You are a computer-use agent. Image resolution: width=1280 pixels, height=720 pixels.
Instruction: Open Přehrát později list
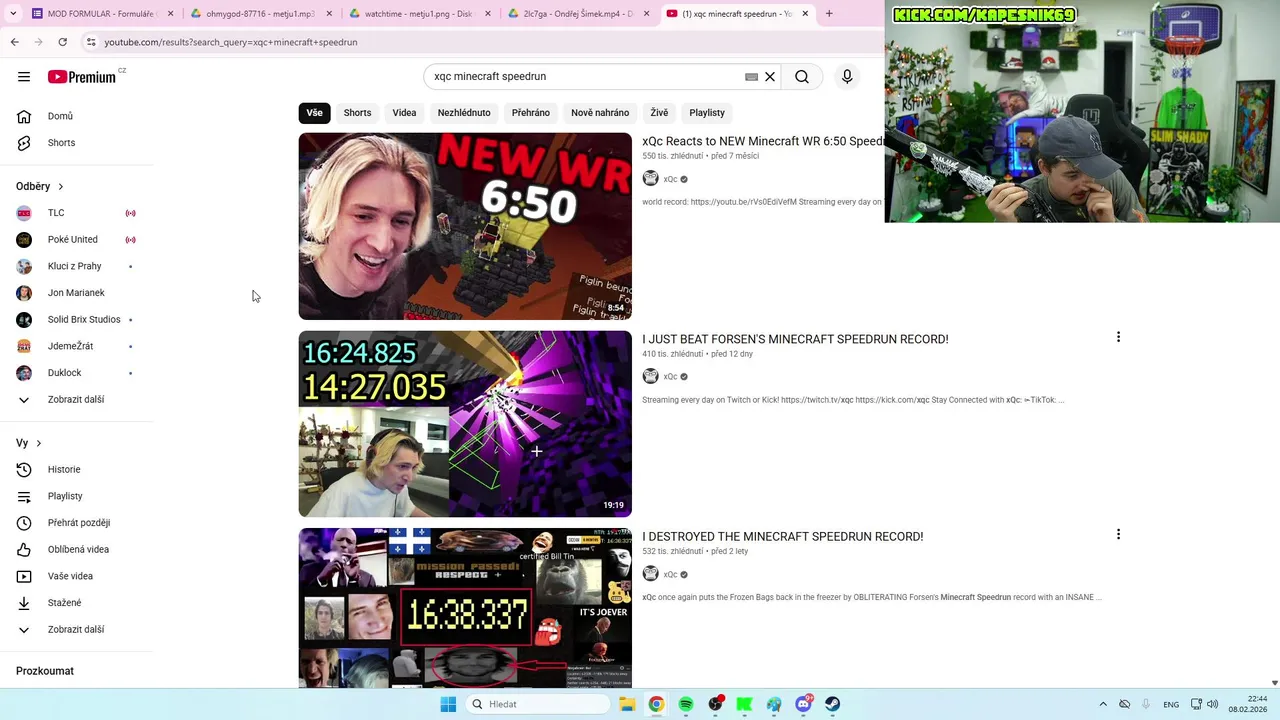[77, 523]
